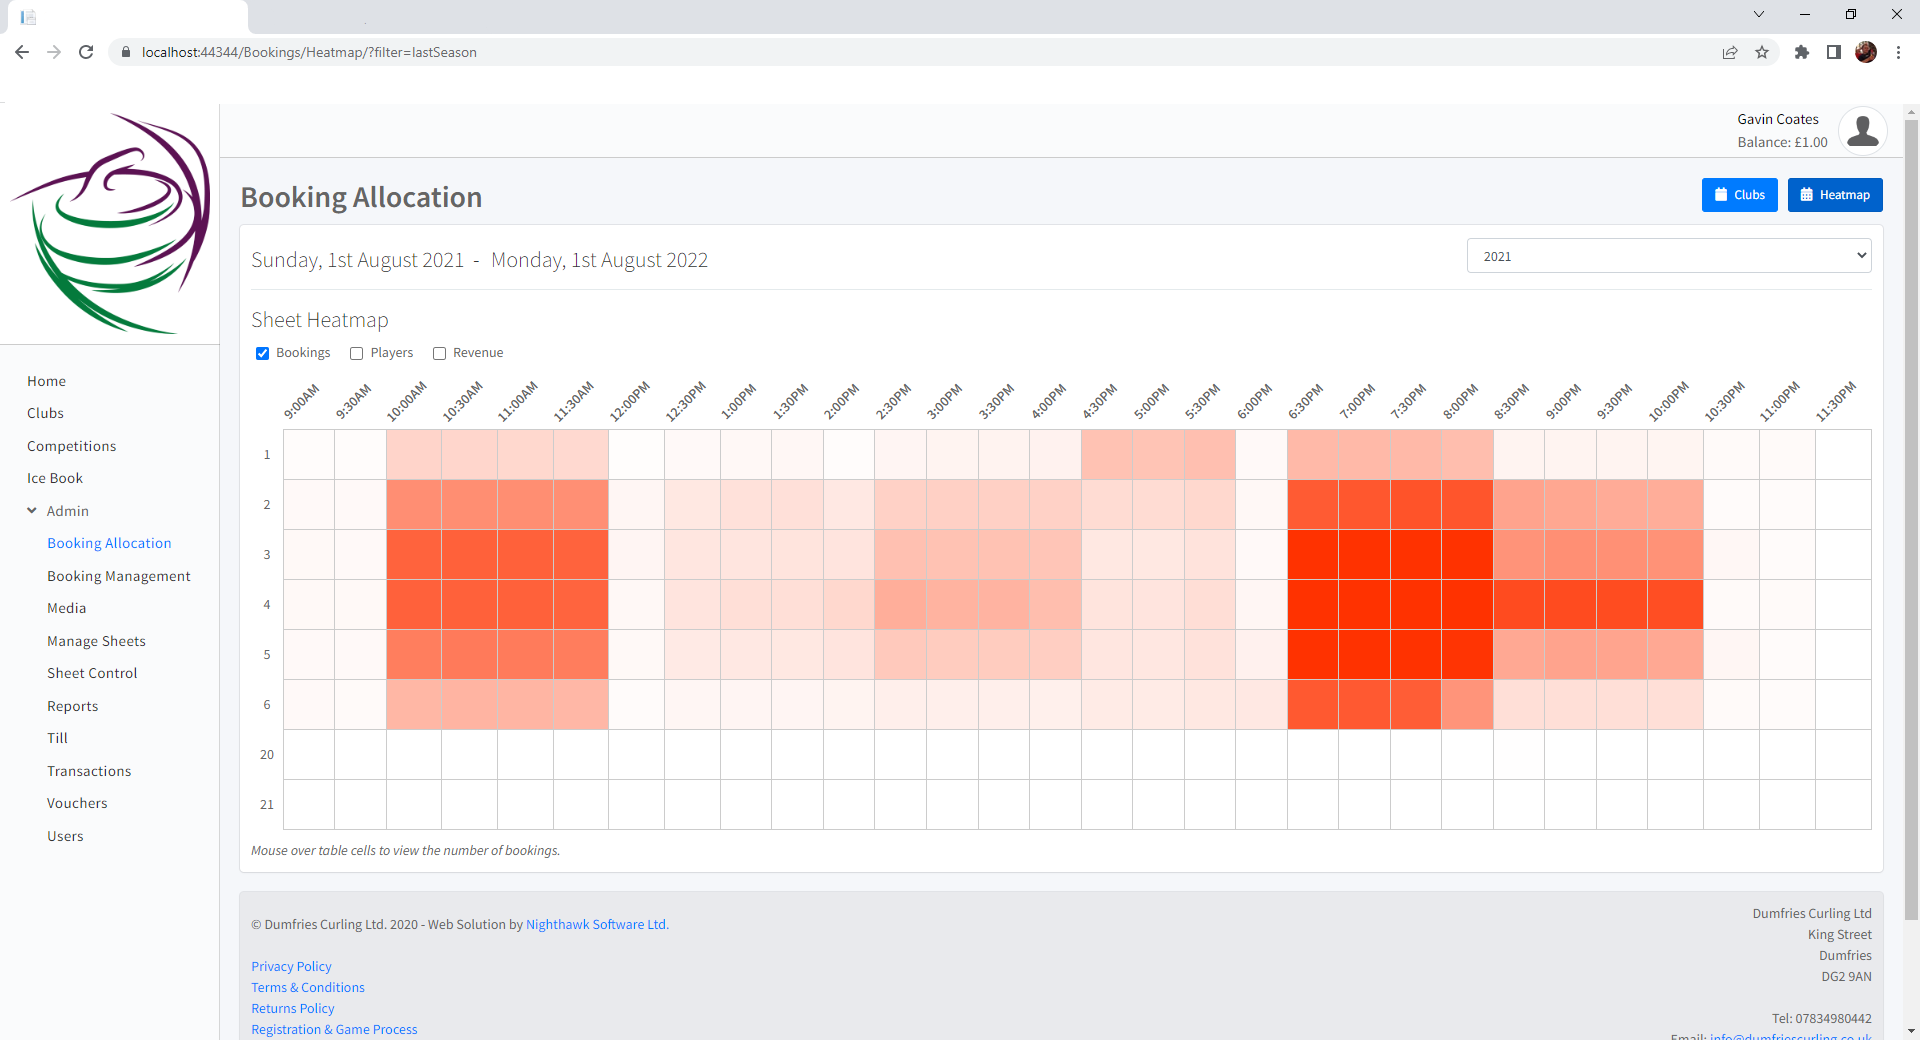The width and height of the screenshot is (1920, 1040).
Task: Click the browser back arrow icon
Action: tap(22, 52)
